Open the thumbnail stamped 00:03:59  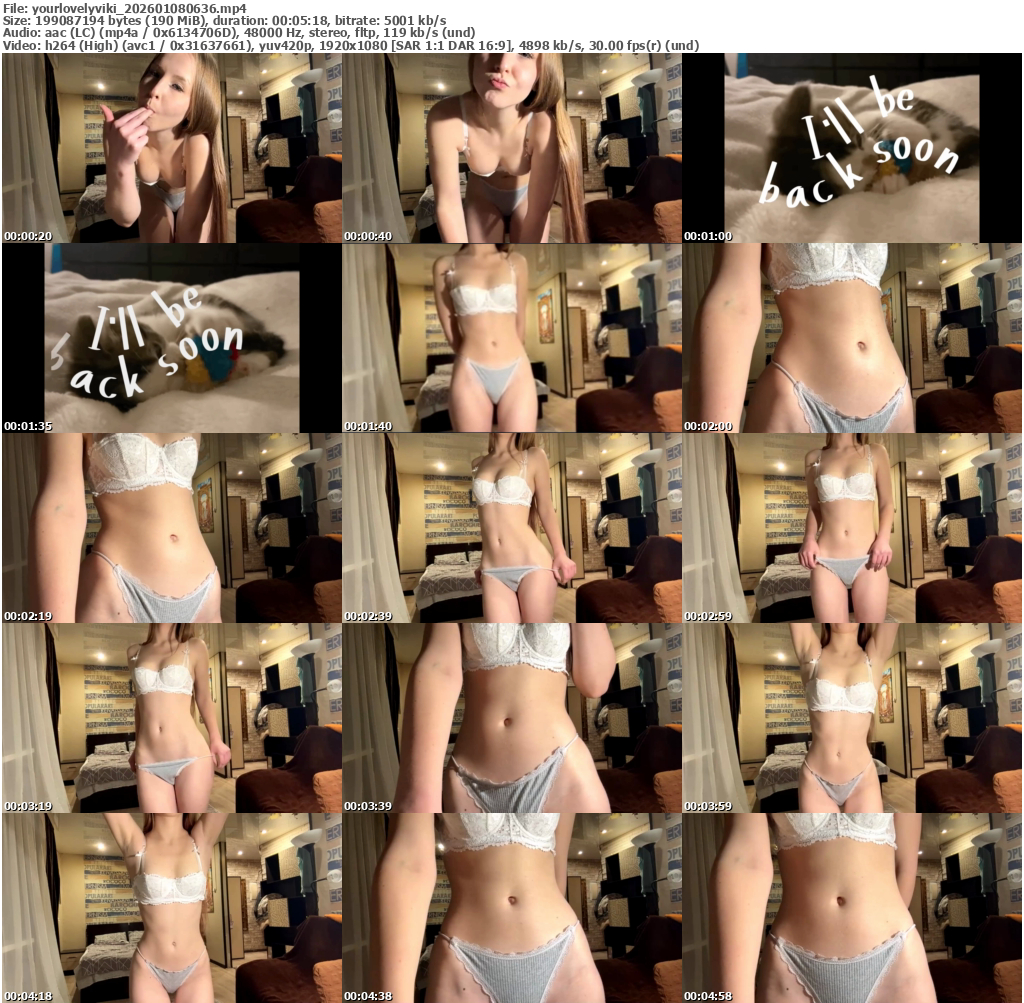tap(852, 718)
